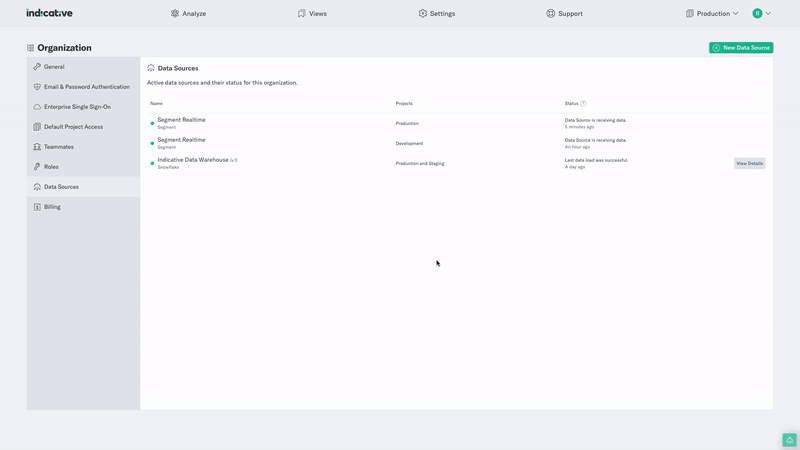
Task: Click the green chat widget icon
Action: coord(789,440)
